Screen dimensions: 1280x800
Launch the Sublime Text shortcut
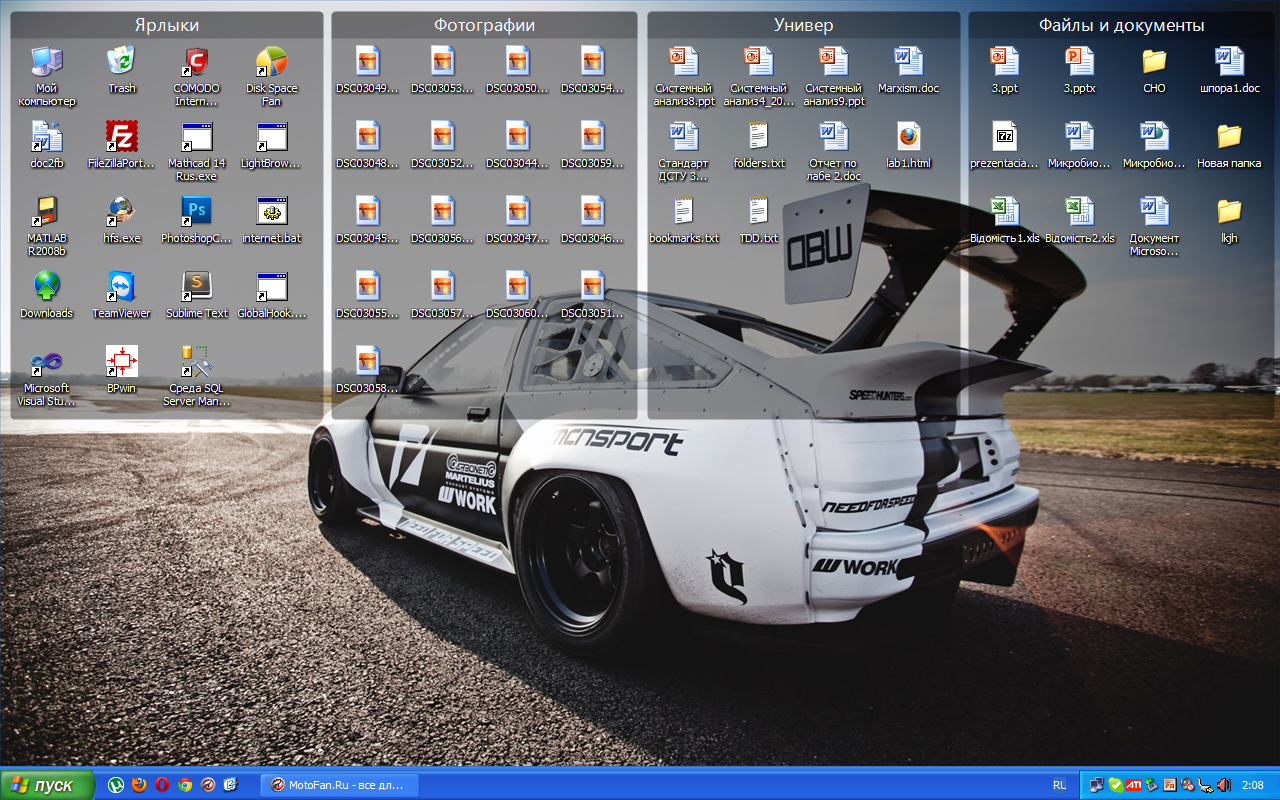tap(197, 287)
